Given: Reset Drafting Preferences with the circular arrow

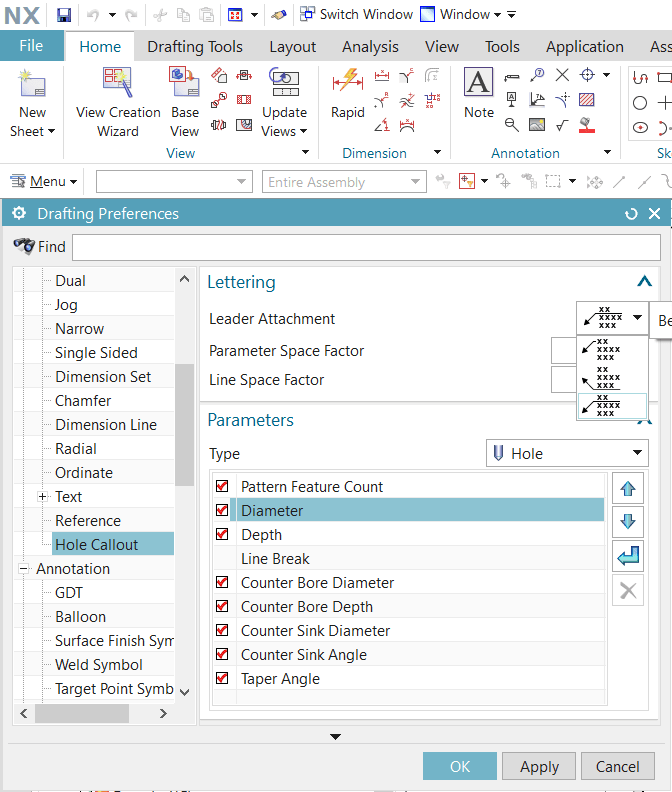Looking at the screenshot, I should coord(631,214).
